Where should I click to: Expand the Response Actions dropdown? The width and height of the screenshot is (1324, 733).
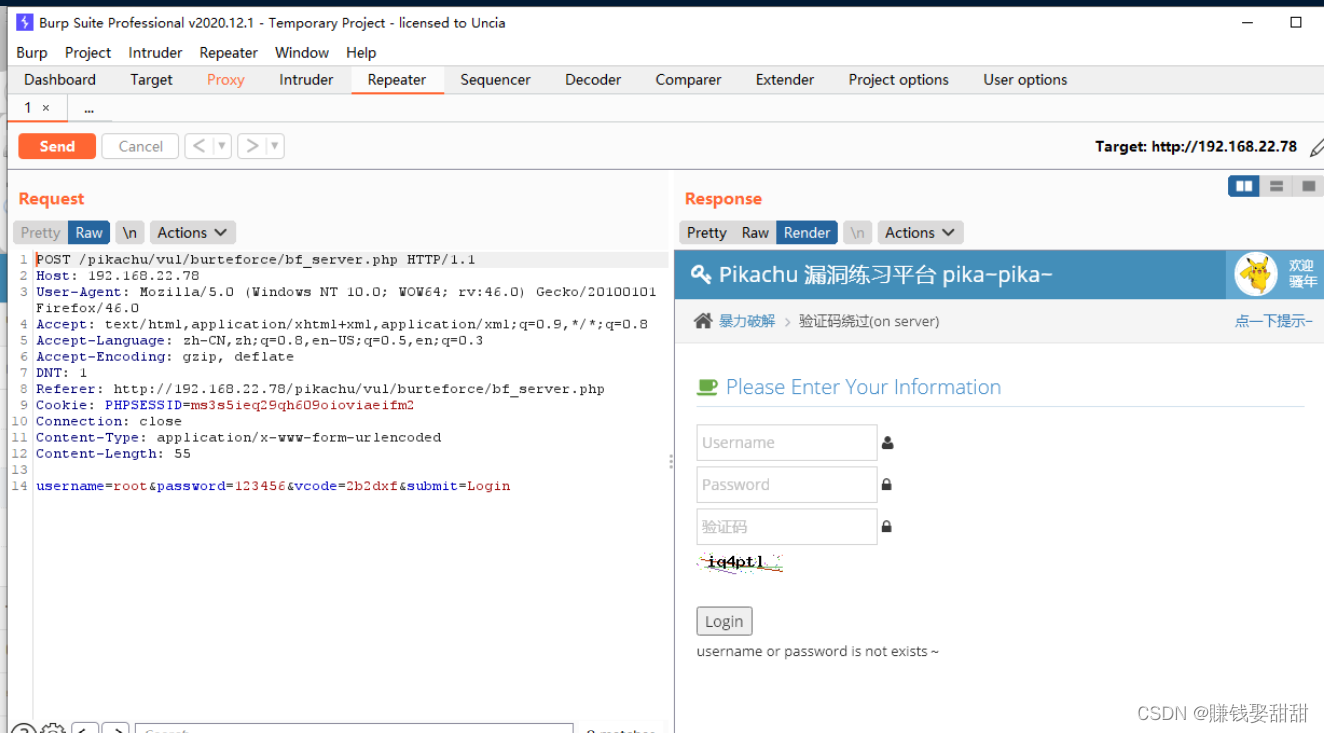tap(920, 232)
